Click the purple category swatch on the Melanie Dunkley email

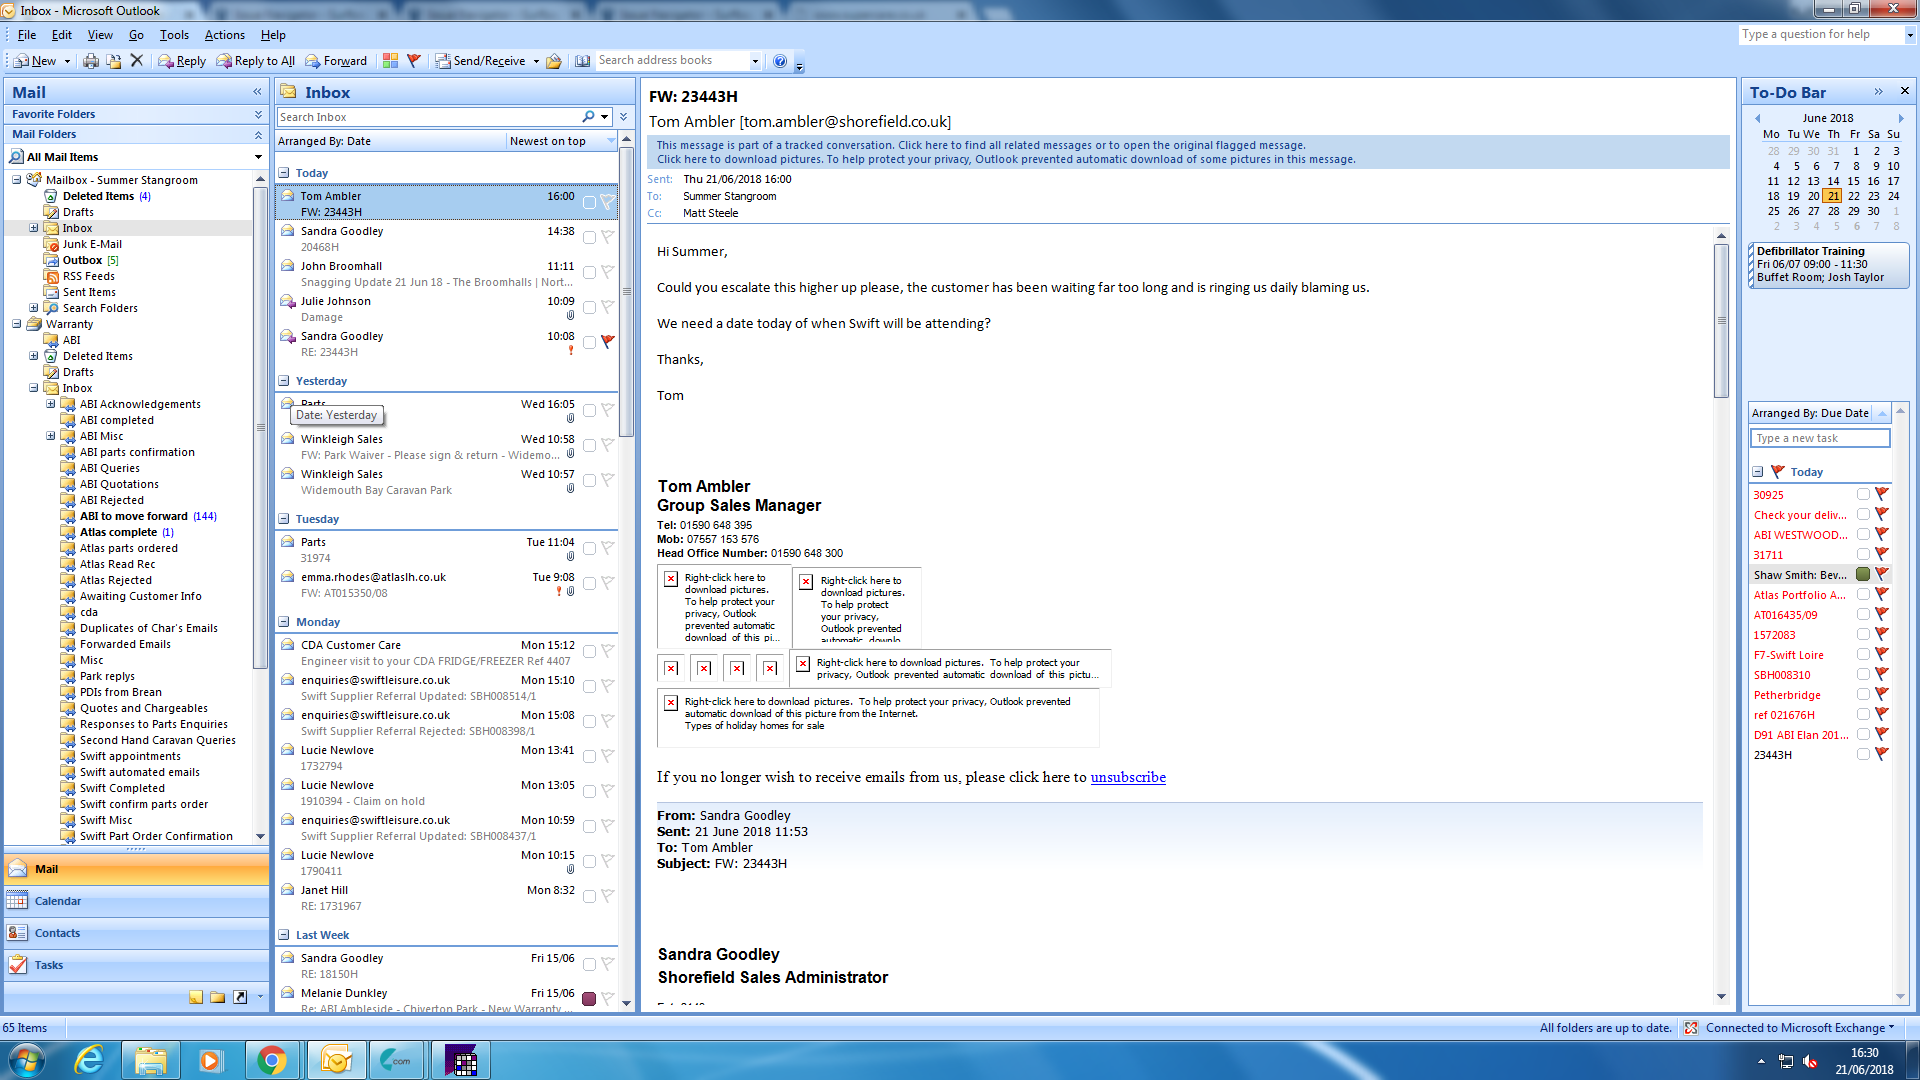click(589, 999)
